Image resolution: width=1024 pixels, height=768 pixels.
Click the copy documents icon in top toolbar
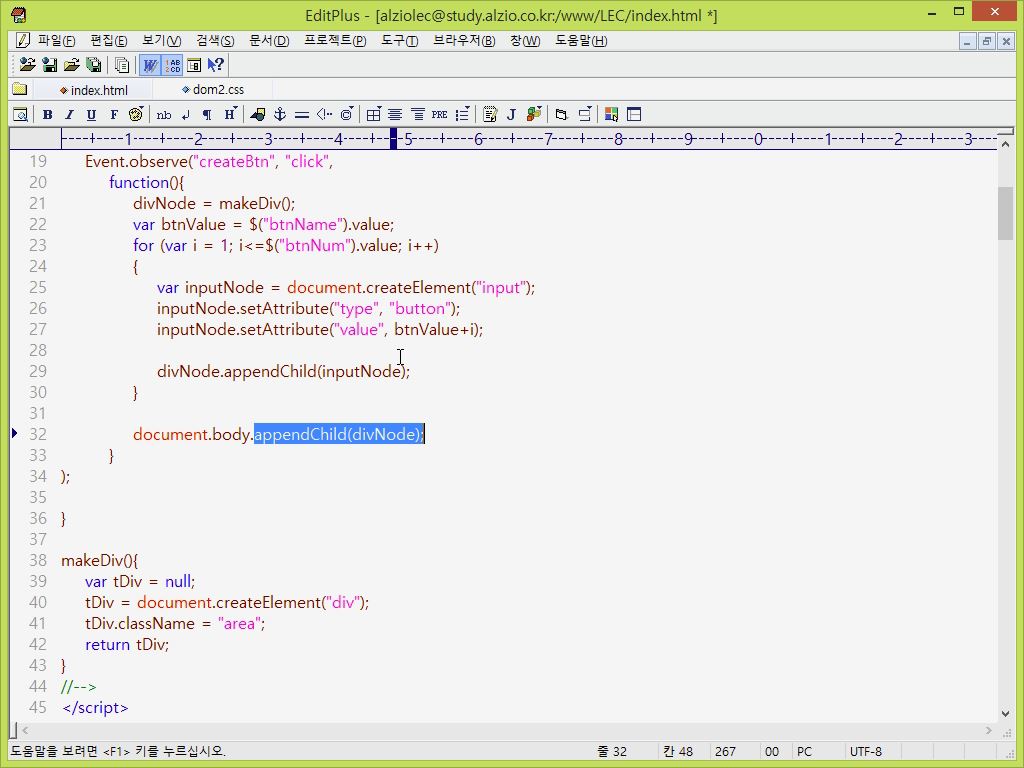point(121,65)
